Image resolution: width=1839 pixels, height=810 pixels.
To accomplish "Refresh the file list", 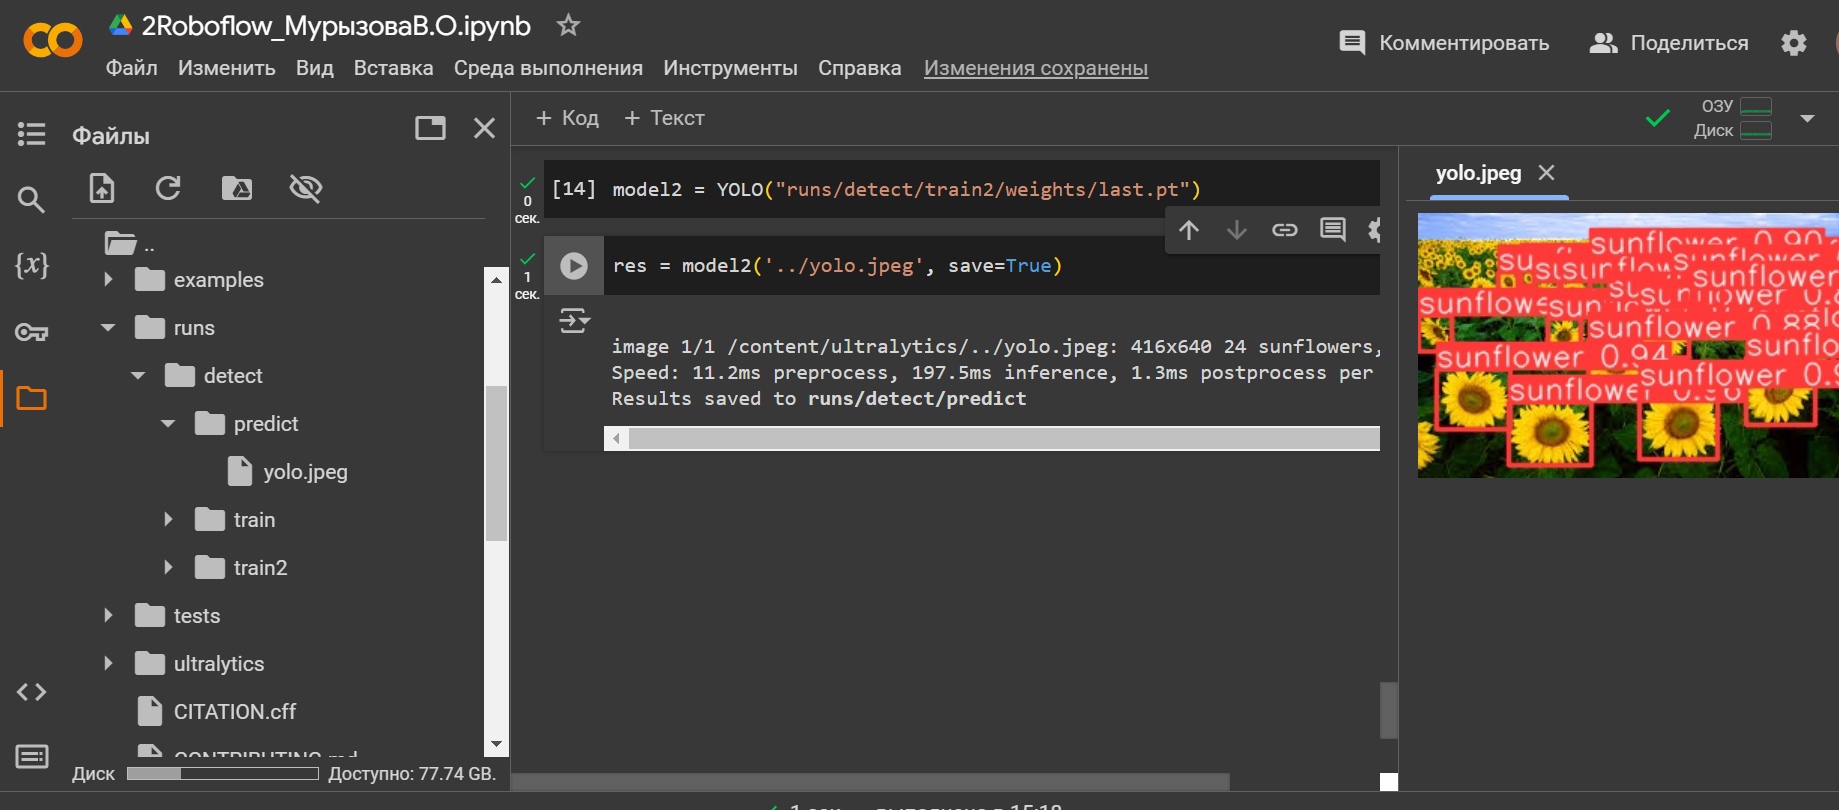I will [168, 188].
